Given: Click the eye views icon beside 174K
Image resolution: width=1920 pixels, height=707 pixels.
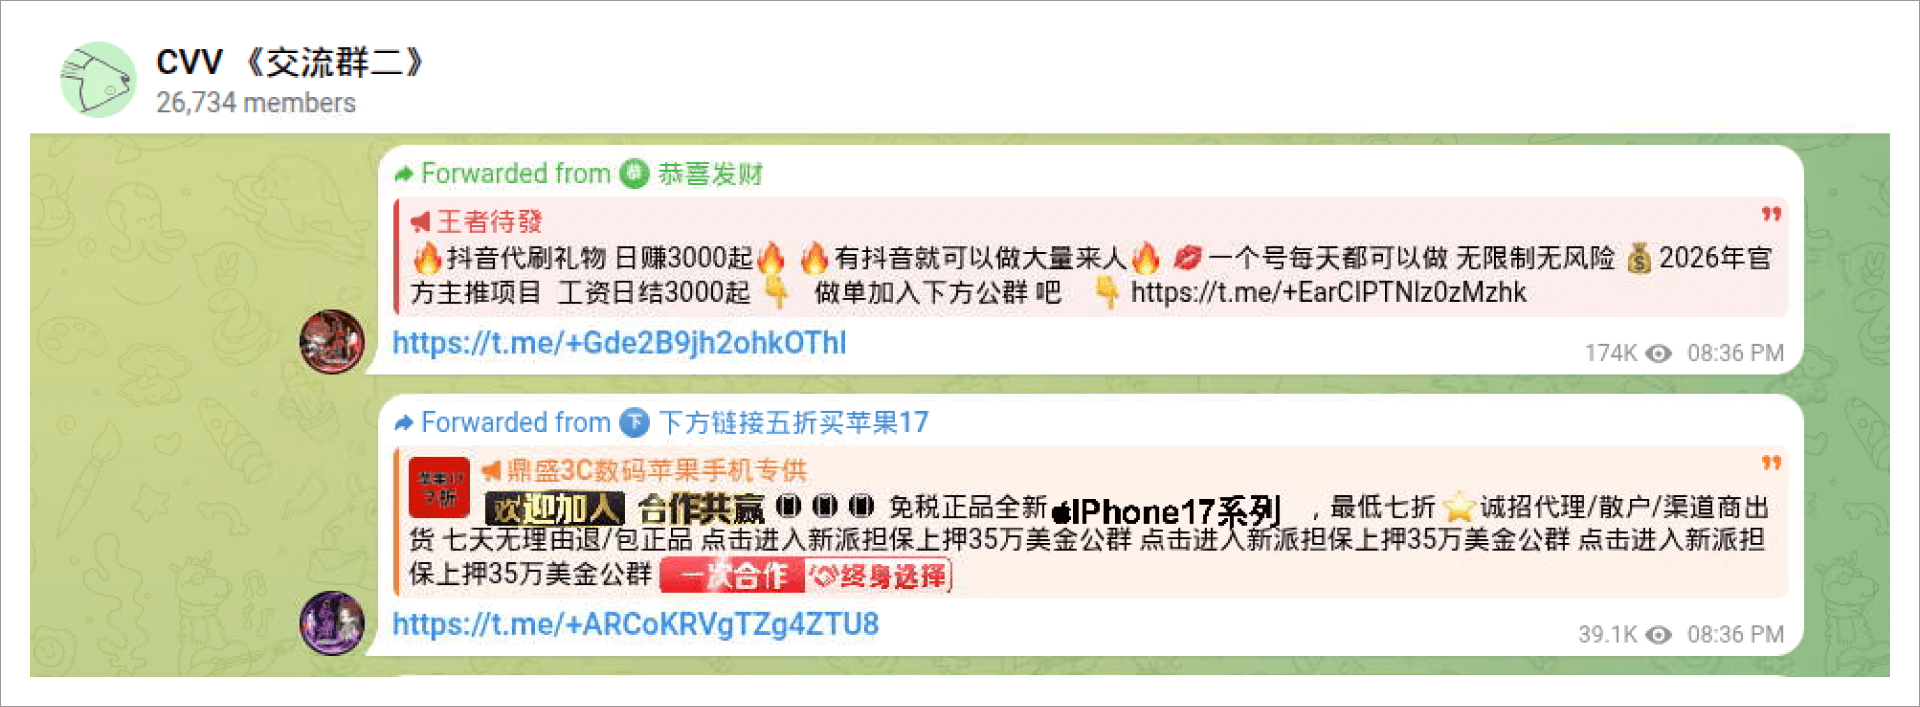Looking at the screenshot, I should click(x=1659, y=354).
